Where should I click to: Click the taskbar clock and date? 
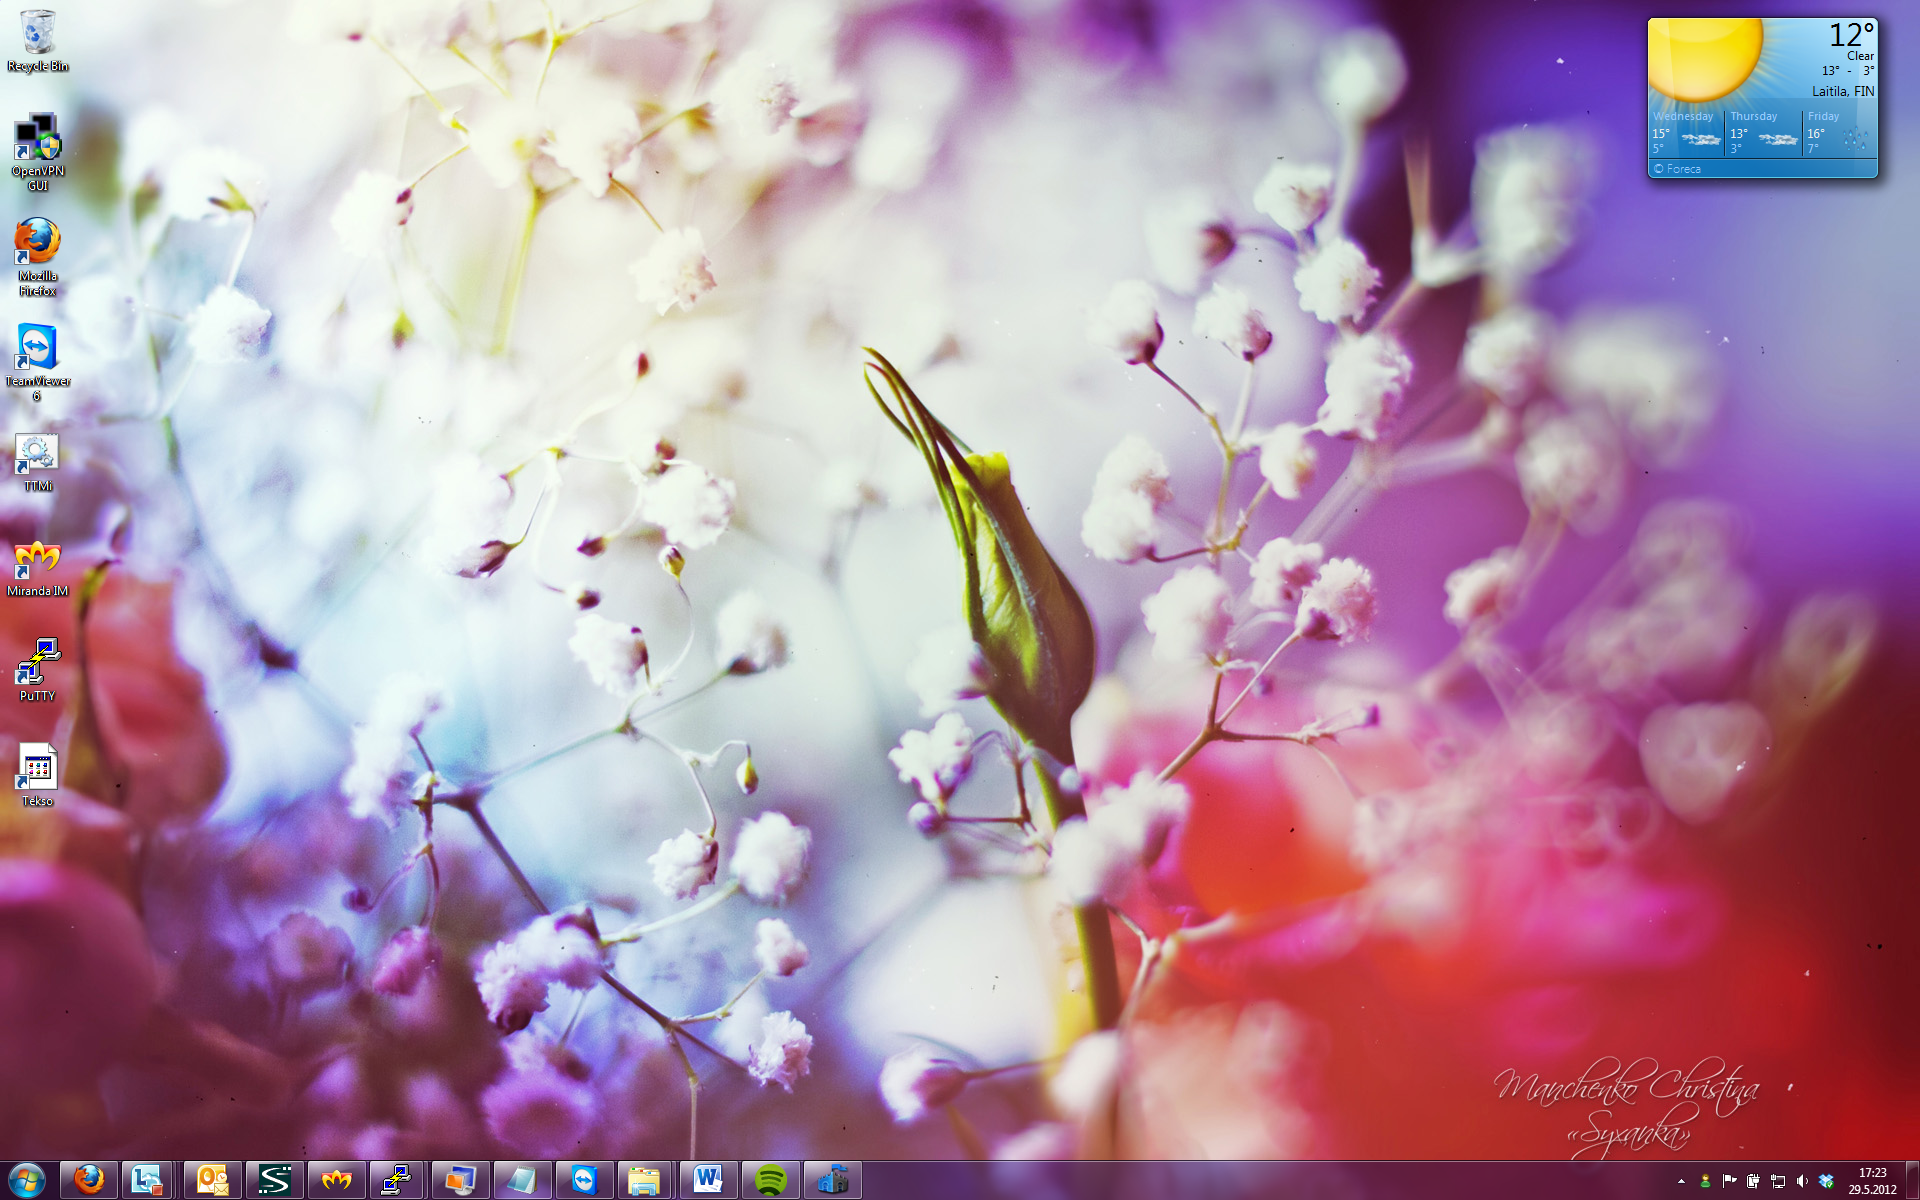pyautogui.click(x=1872, y=1181)
